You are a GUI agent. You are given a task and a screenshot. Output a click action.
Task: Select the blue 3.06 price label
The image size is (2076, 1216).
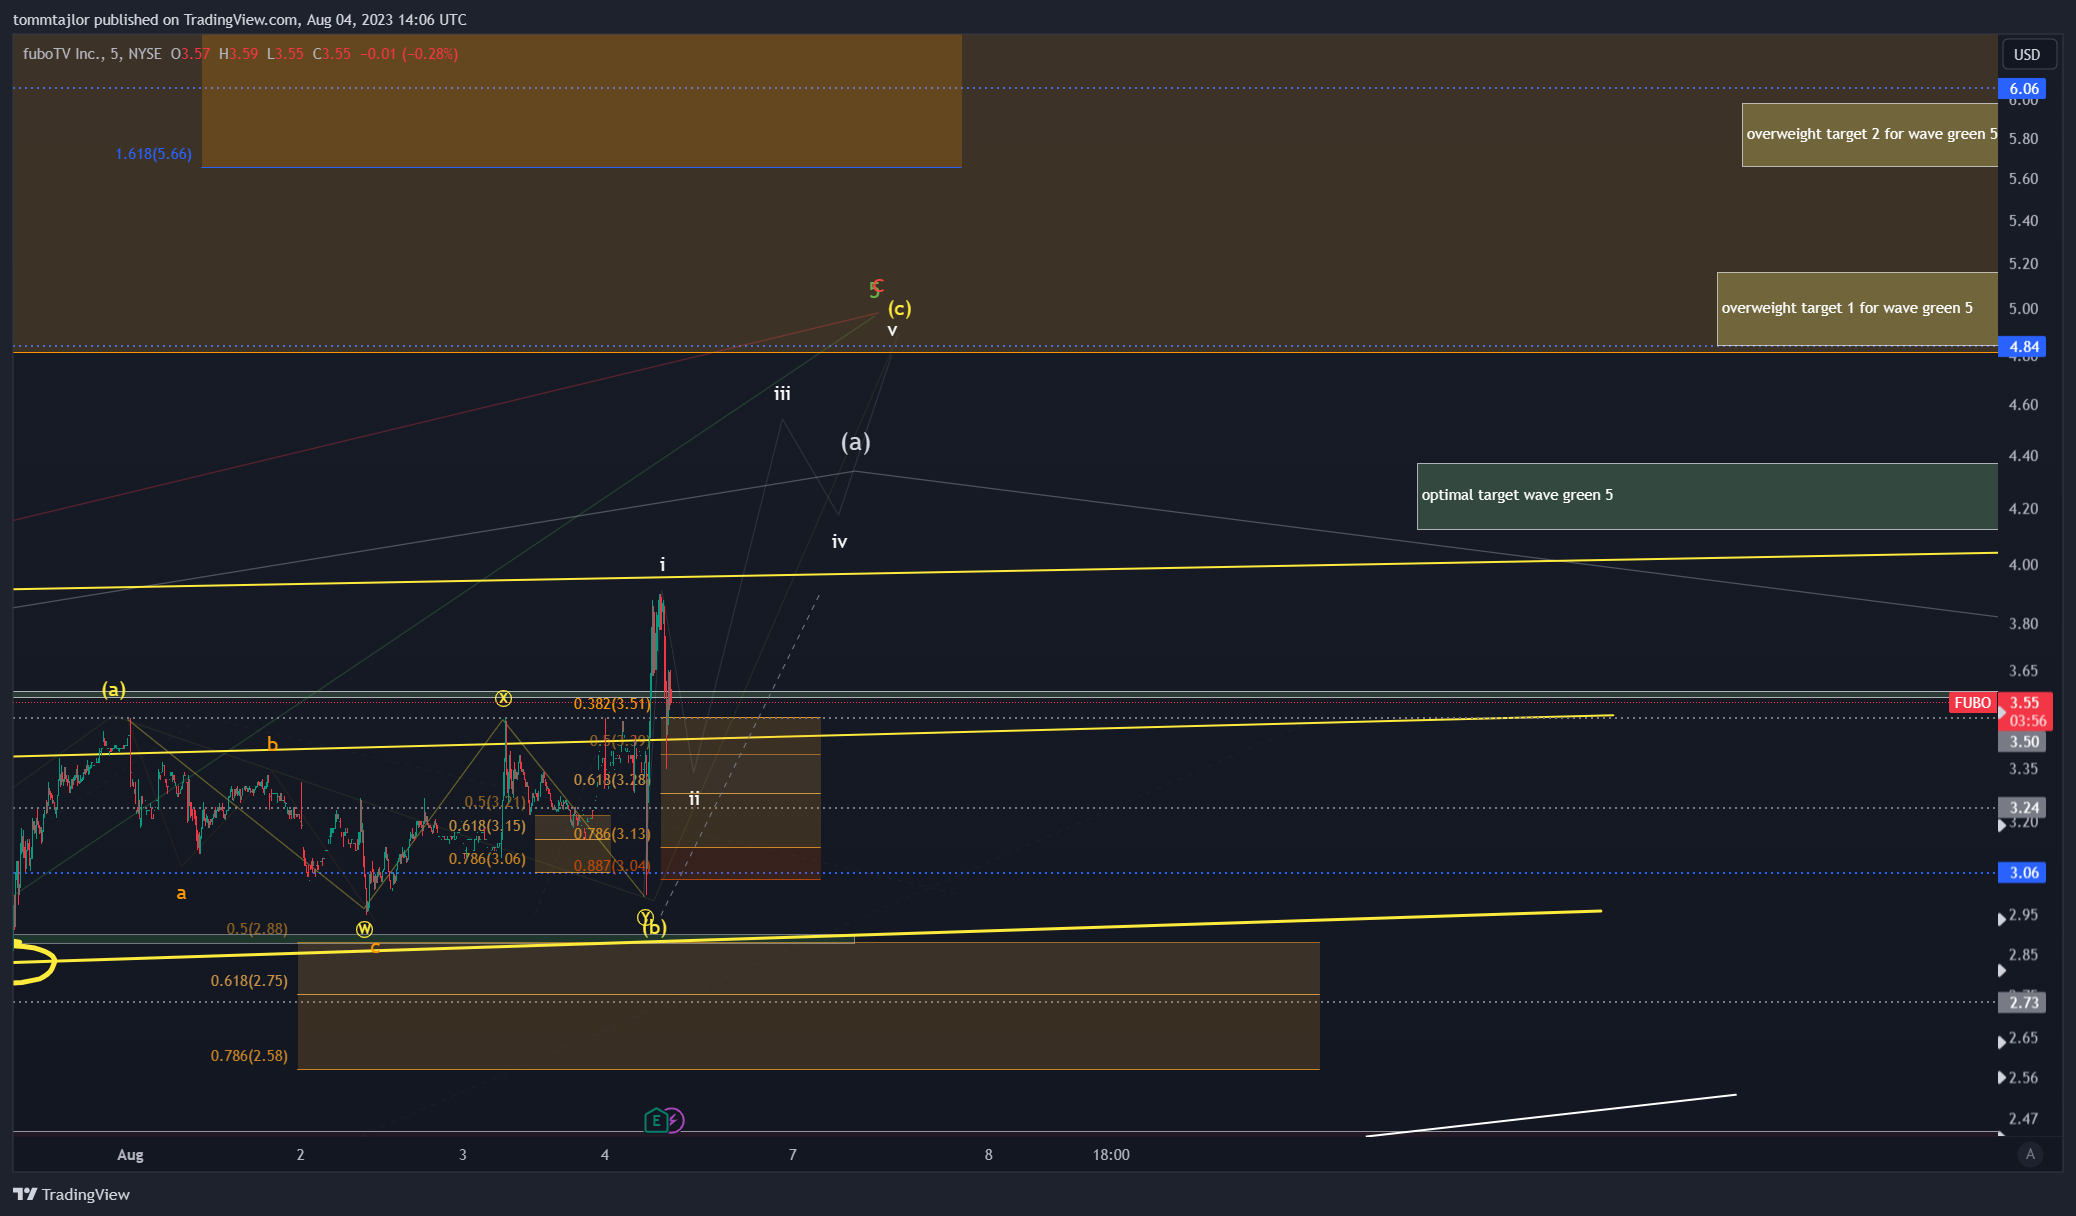2022,872
